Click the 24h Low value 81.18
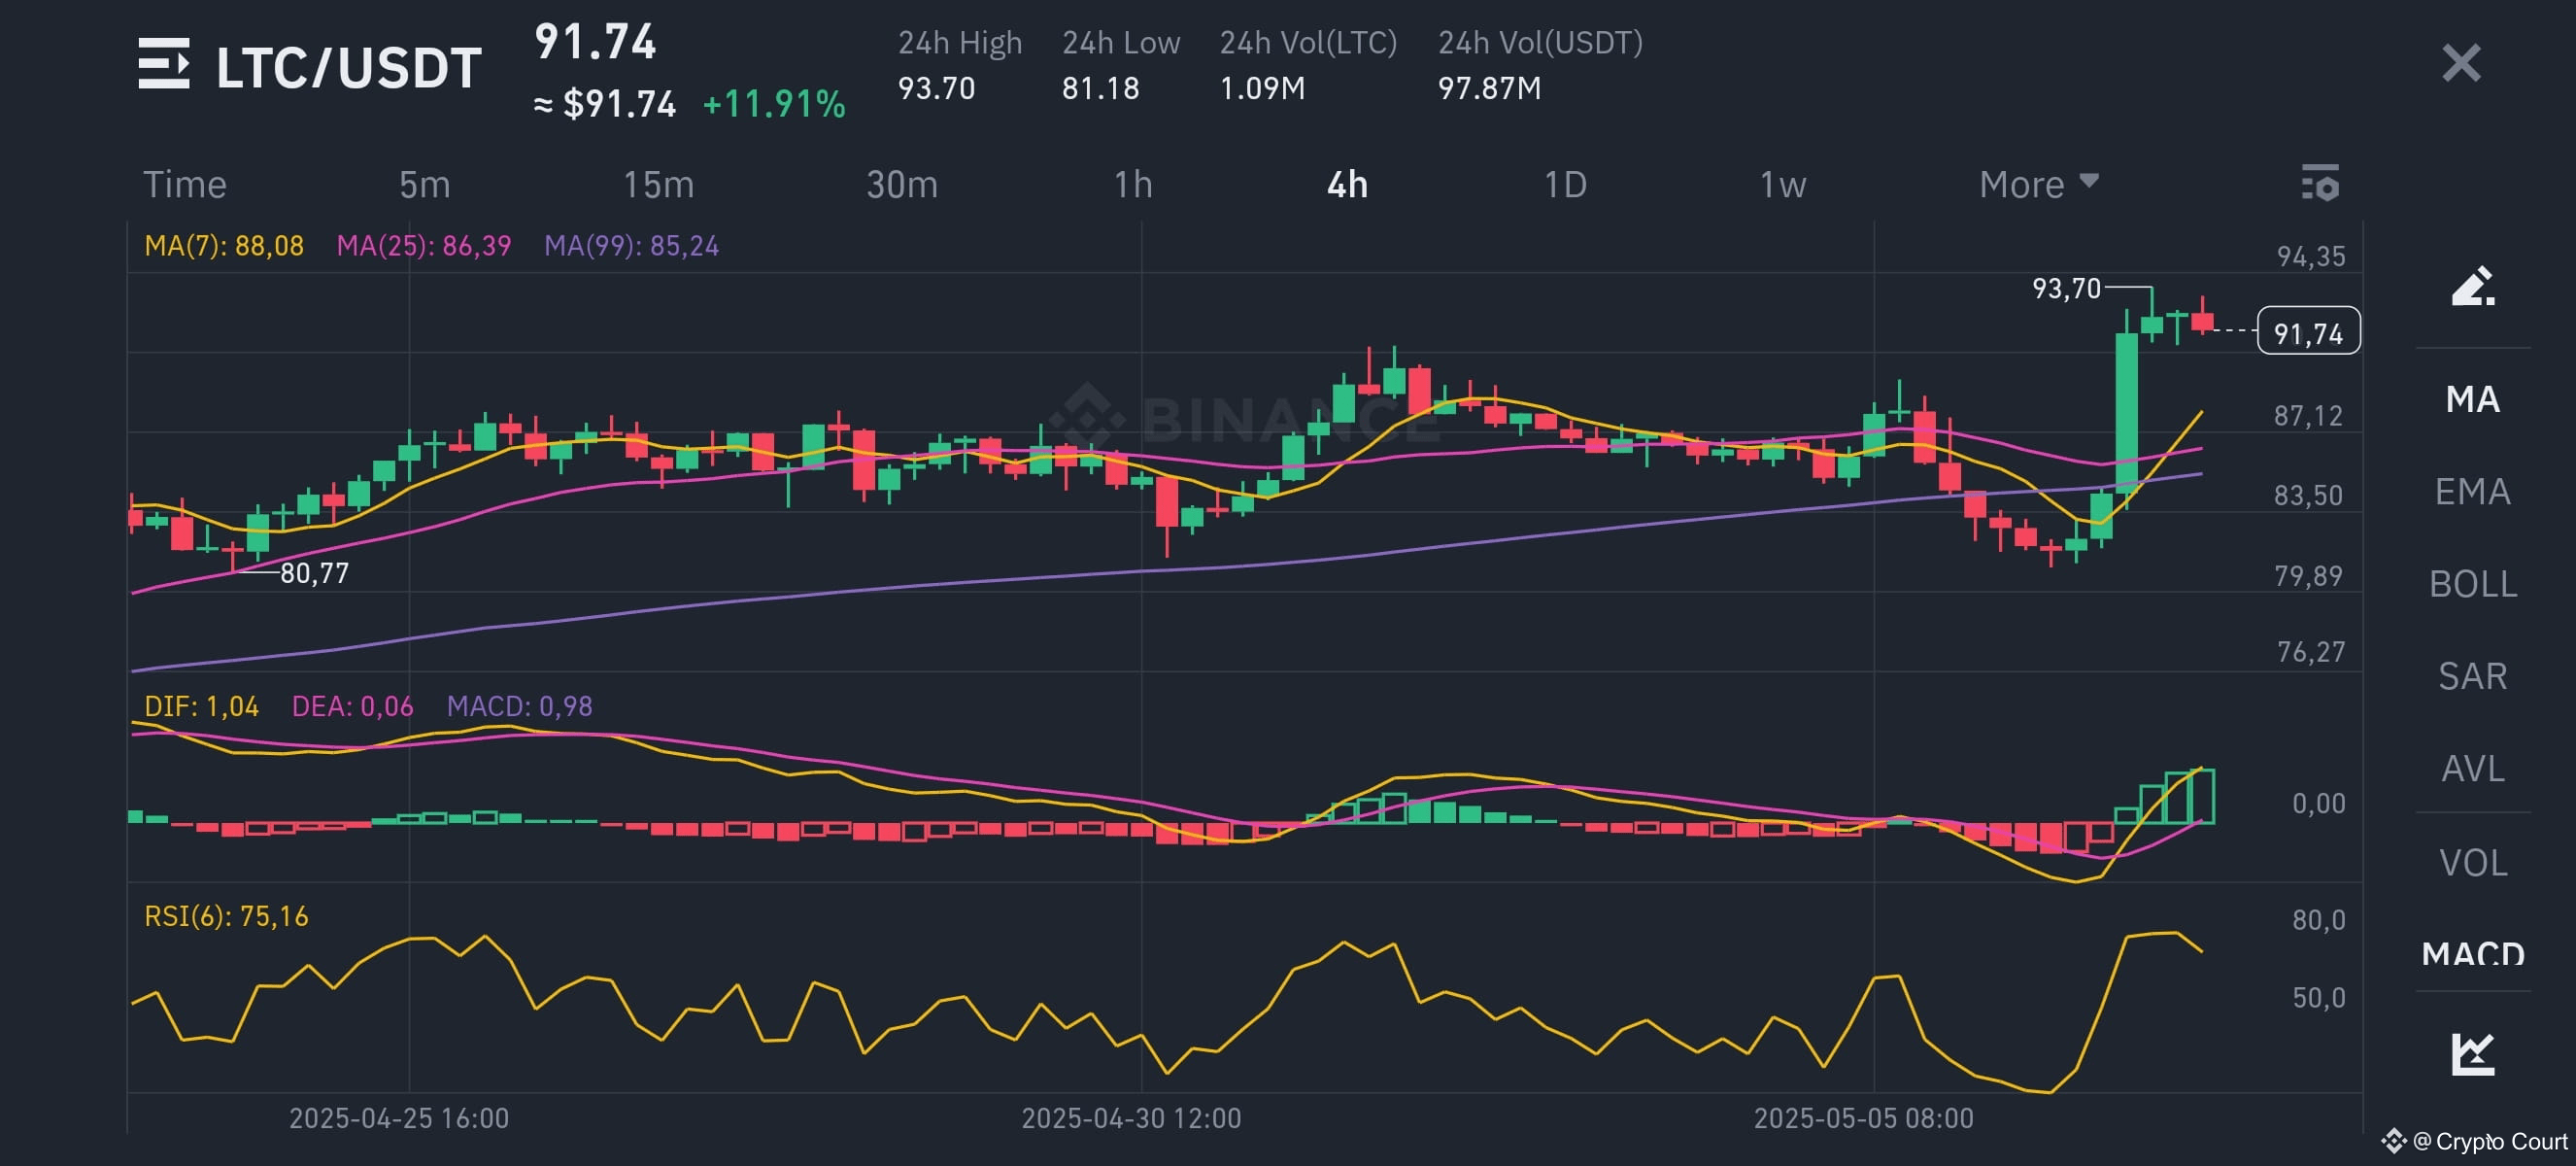This screenshot has width=2576, height=1166. pos(1100,88)
